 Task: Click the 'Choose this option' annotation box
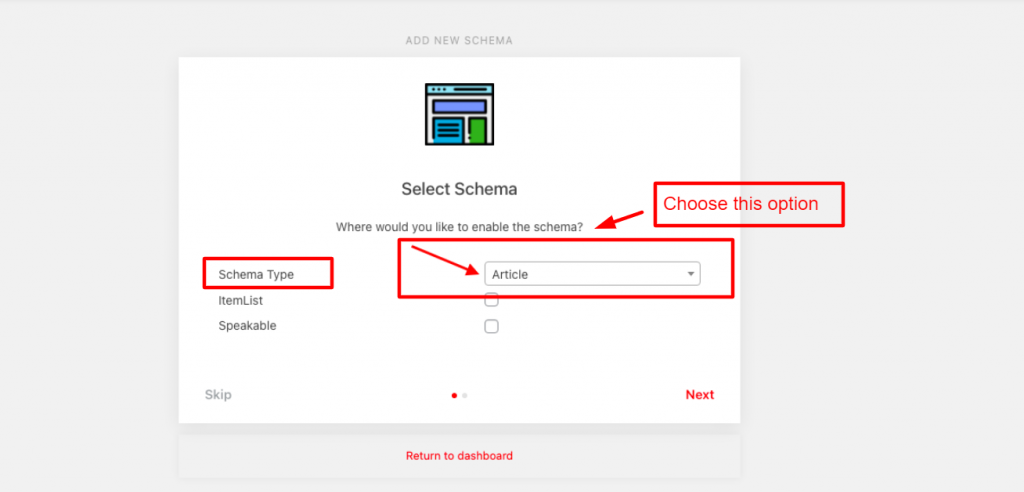click(x=749, y=204)
